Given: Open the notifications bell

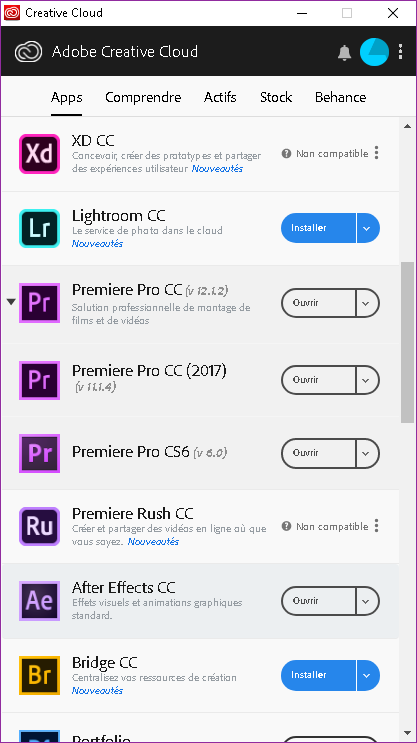Looking at the screenshot, I should 344,52.
